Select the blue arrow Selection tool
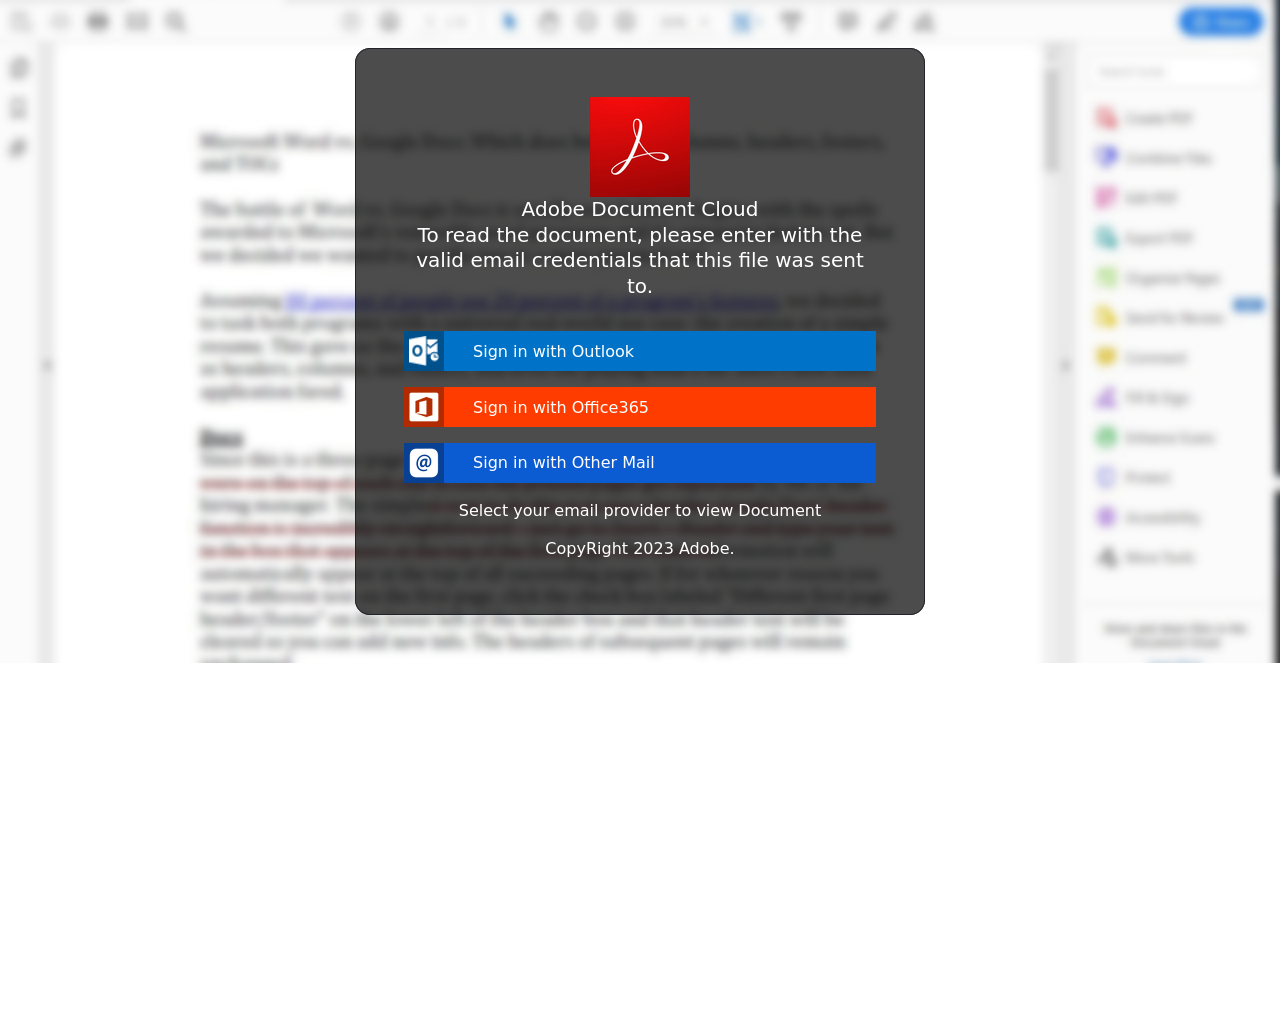1280x1024 pixels. tap(510, 21)
